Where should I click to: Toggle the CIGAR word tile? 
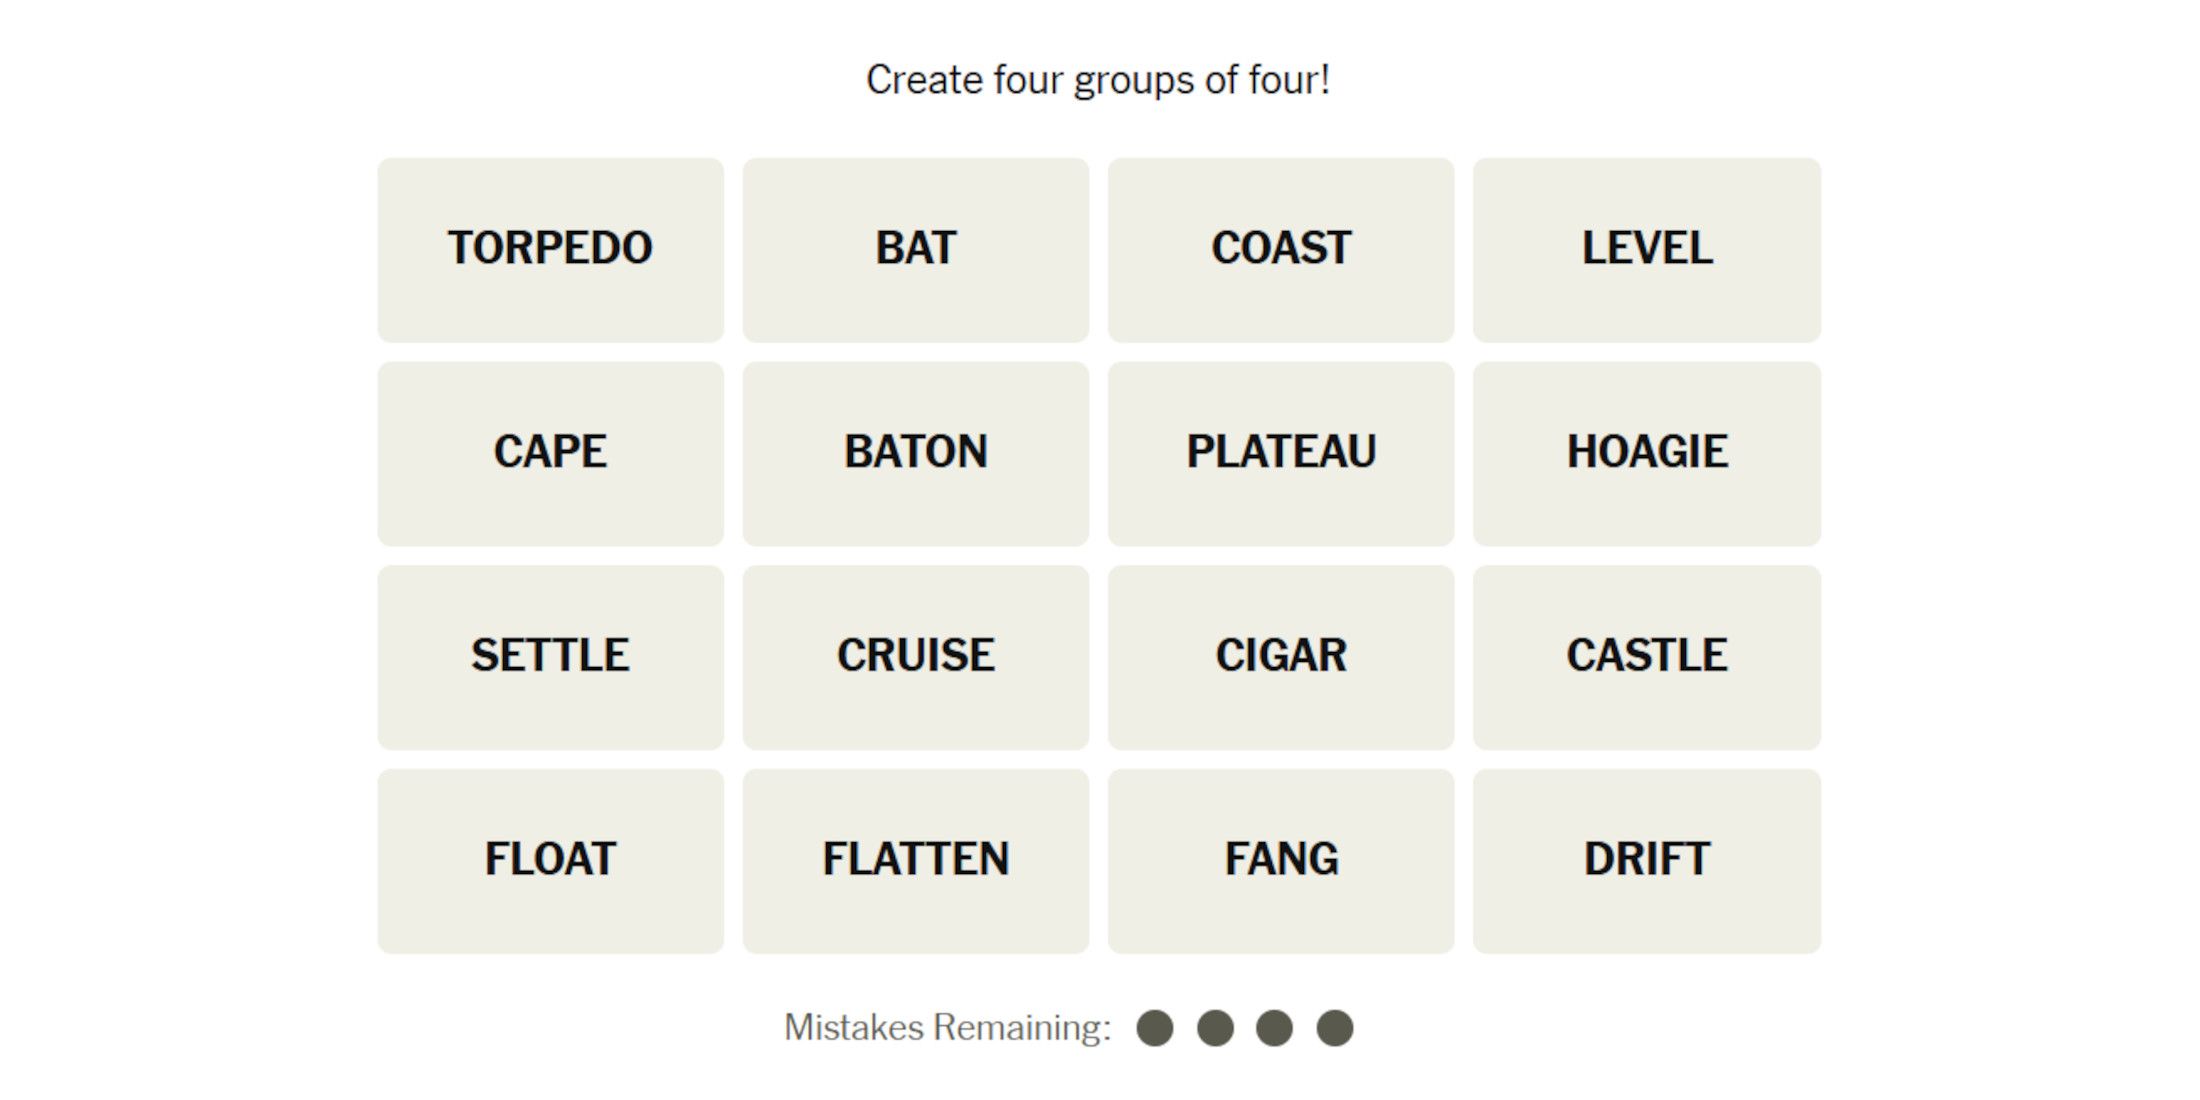click(1280, 657)
